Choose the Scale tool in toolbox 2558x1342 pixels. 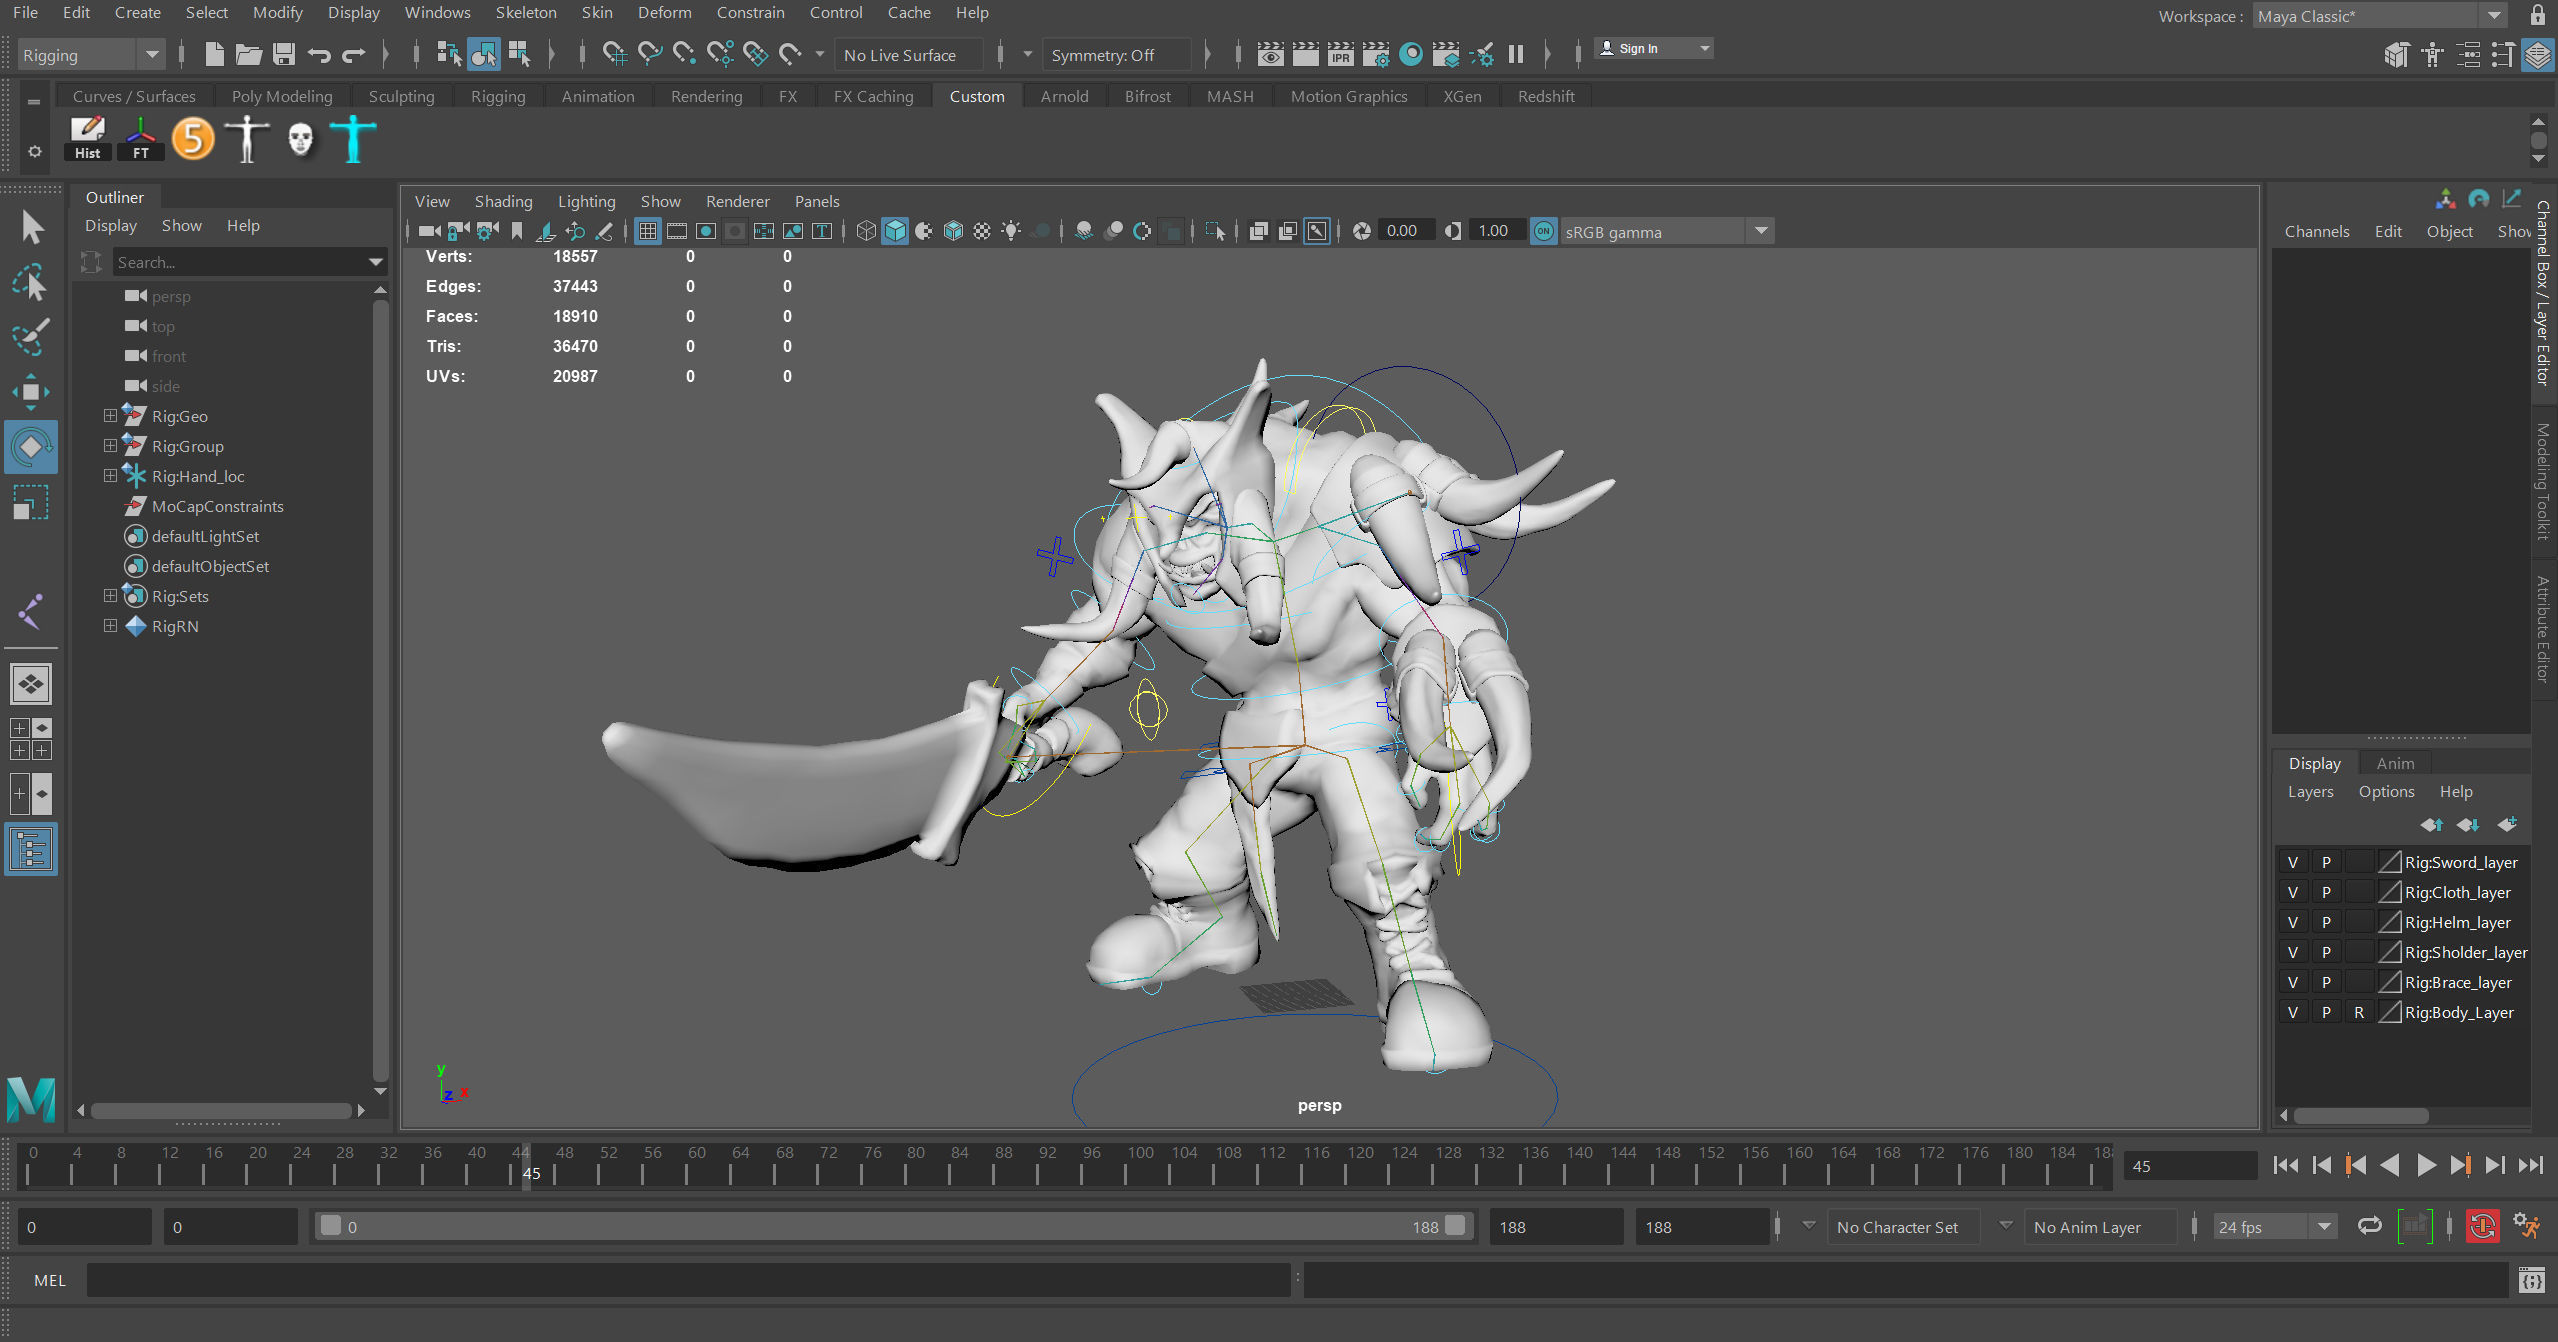coord(30,502)
